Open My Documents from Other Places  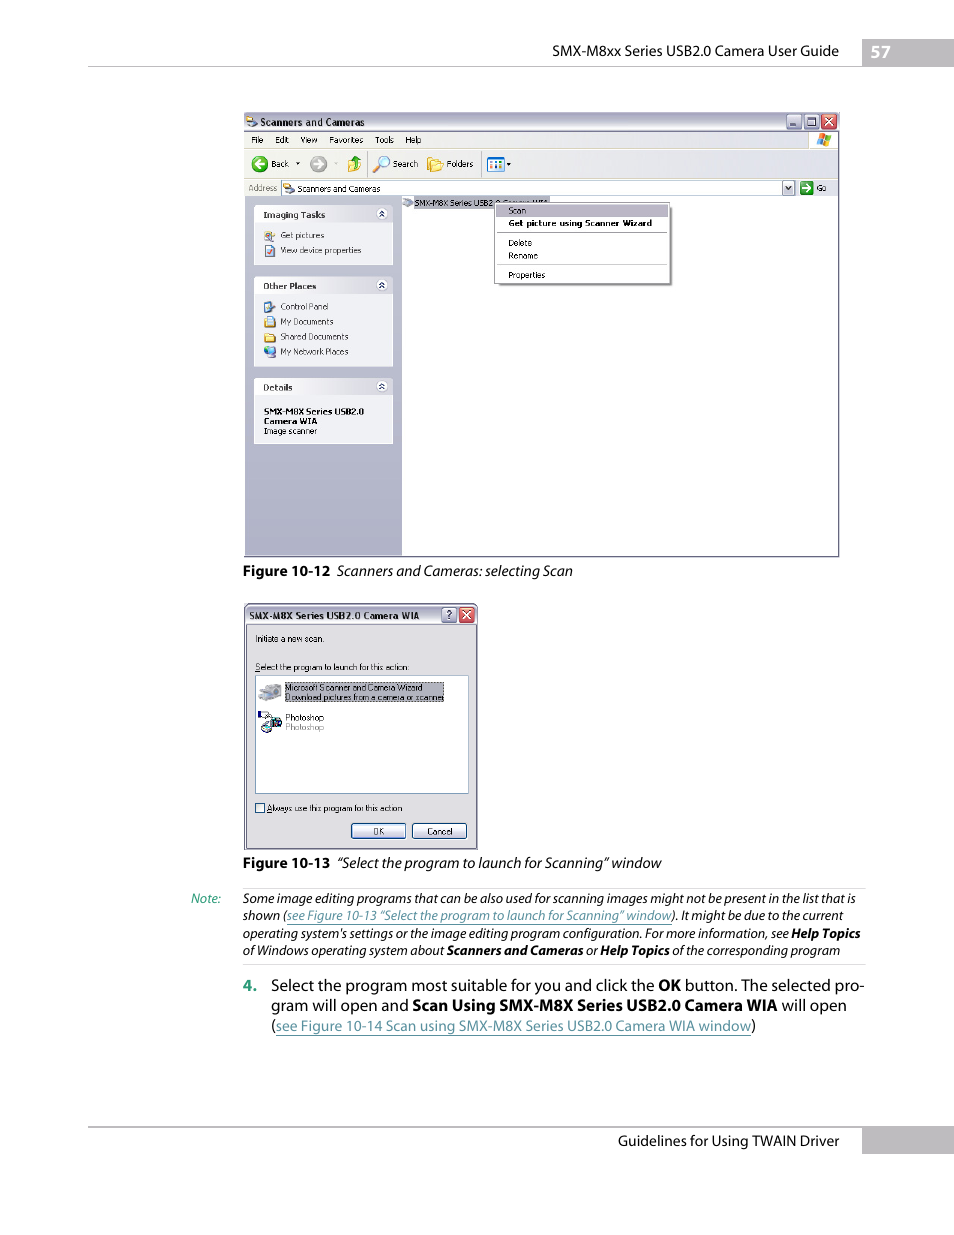(x=307, y=322)
